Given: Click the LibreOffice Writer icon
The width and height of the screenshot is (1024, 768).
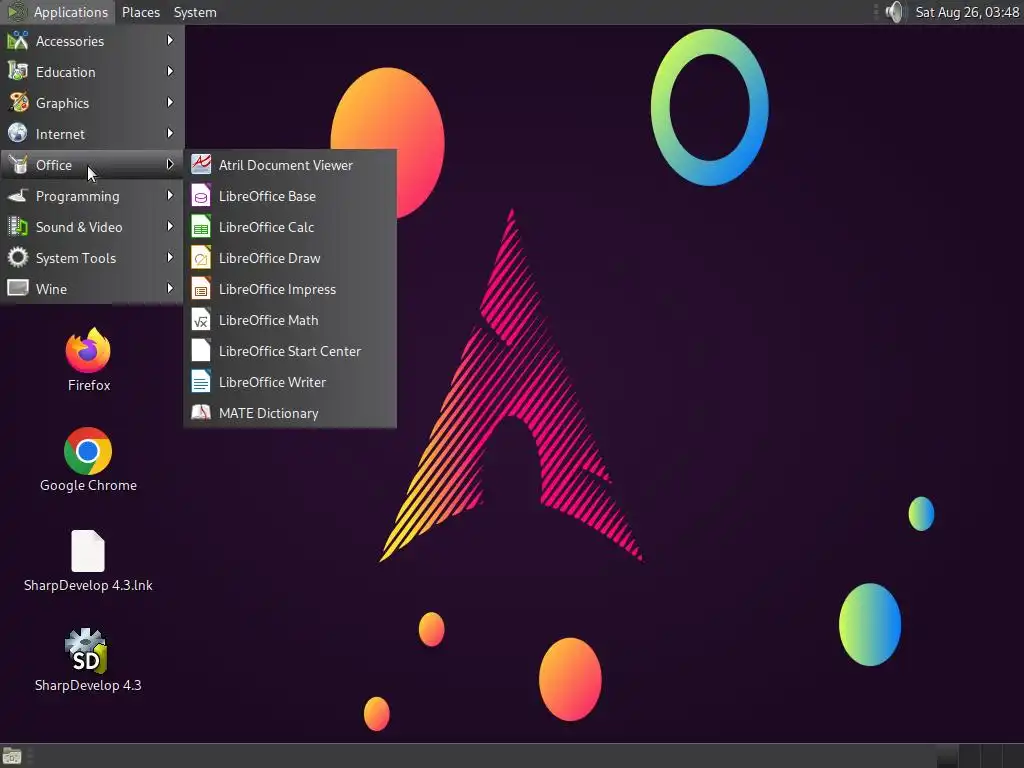Looking at the screenshot, I should click(201, 381).
